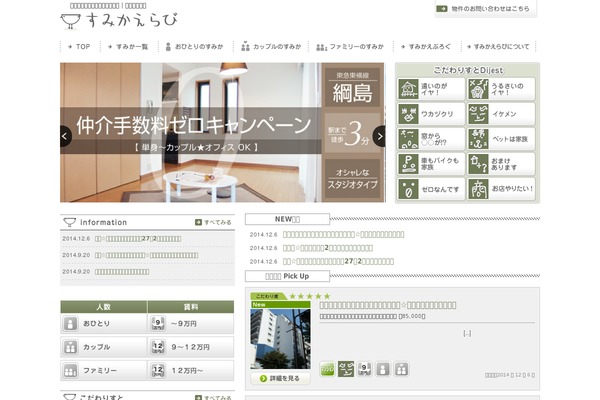This screenshot has width=600, height=400.
Task: Click すべてみる link beside こだわりすと
Action: point(213,398)
